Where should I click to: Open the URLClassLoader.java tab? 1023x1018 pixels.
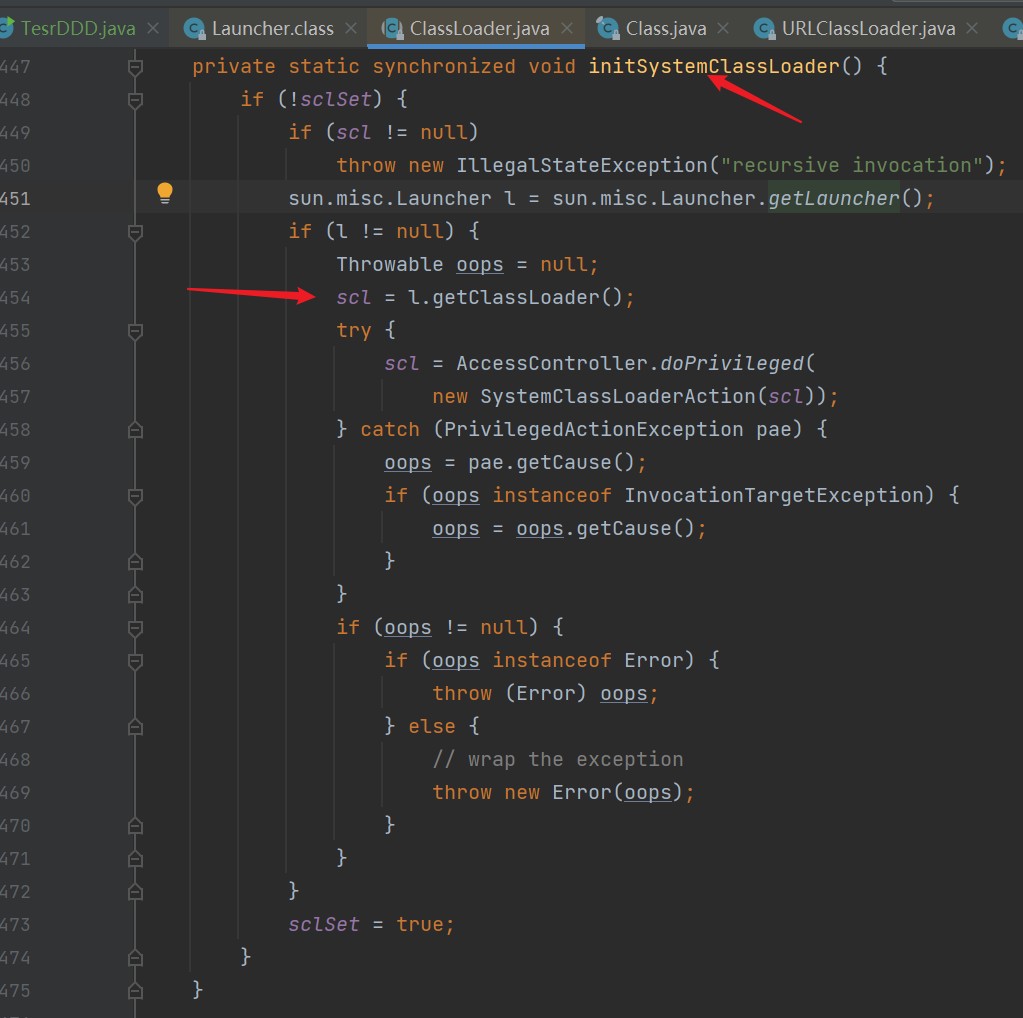(x=868, y=29)
